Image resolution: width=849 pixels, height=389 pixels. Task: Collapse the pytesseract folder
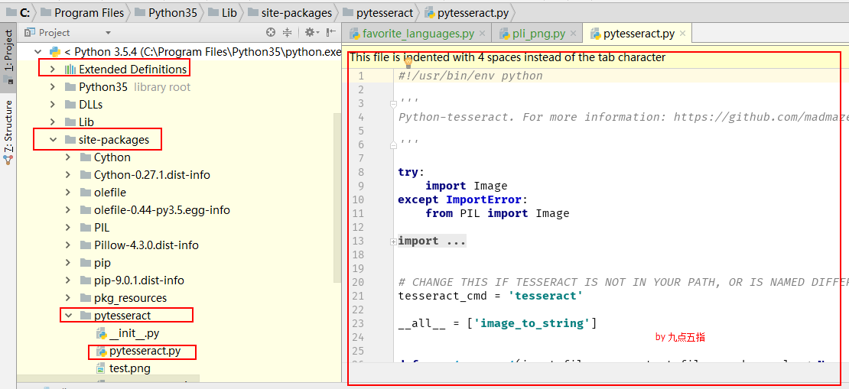click(68, 315)
